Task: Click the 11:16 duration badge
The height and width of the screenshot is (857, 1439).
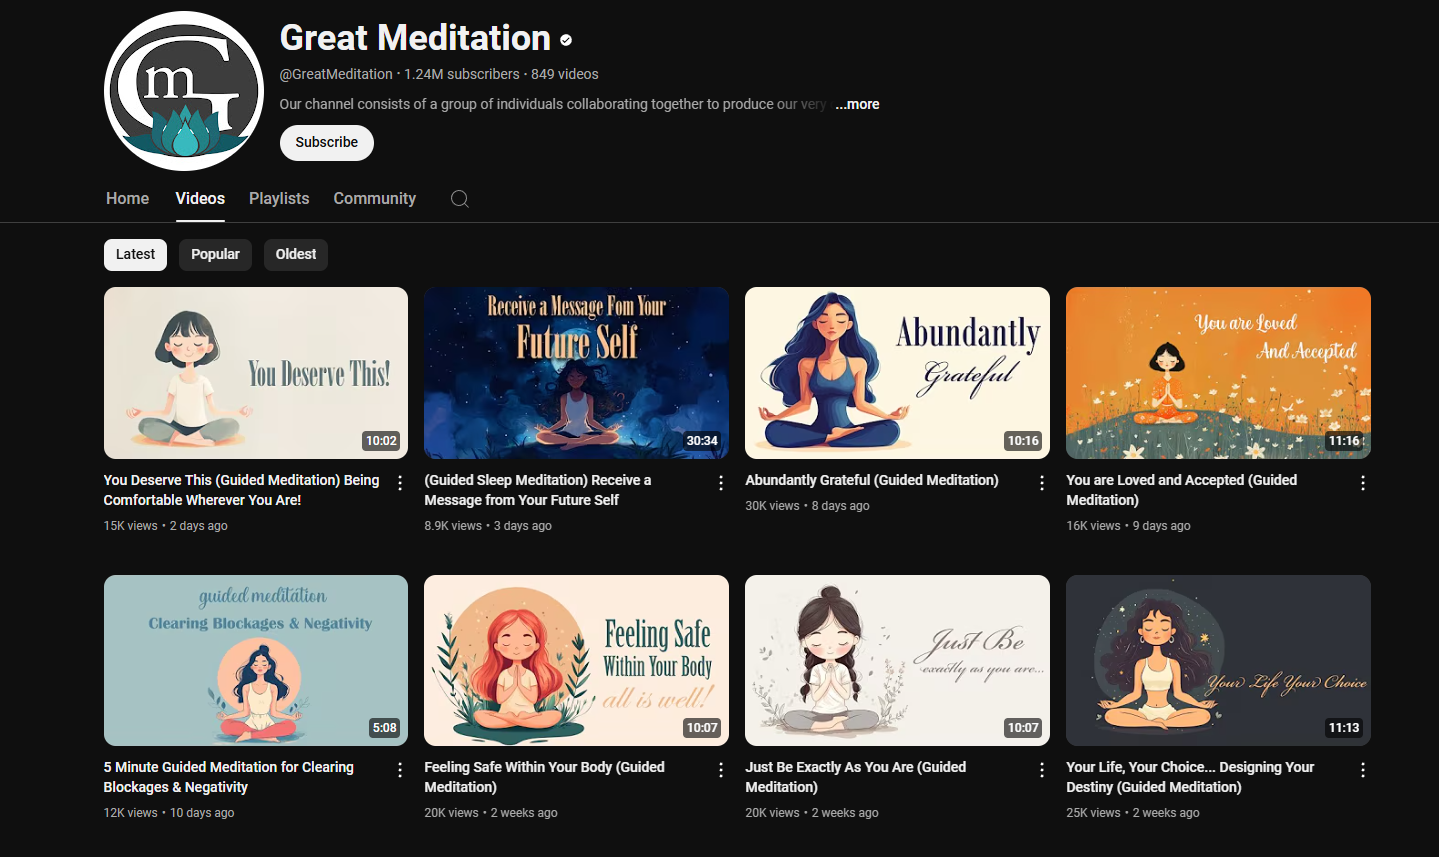Action: pos(1344,441)
